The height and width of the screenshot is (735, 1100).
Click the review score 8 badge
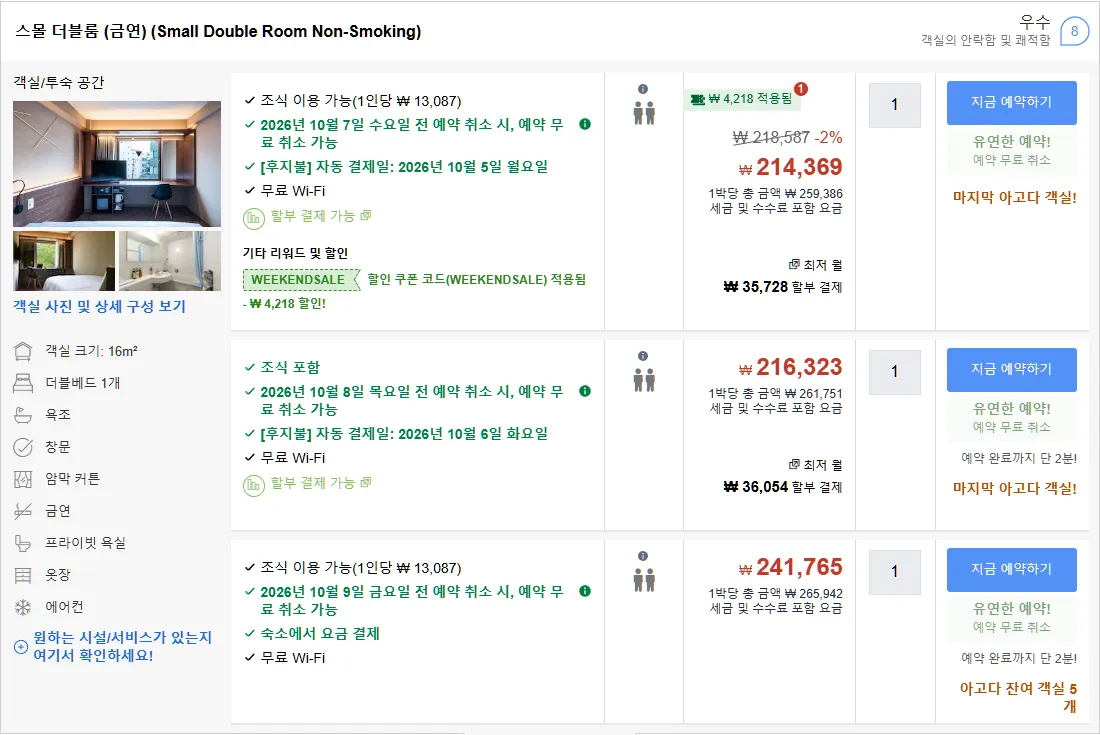(x=1074, y=32)
